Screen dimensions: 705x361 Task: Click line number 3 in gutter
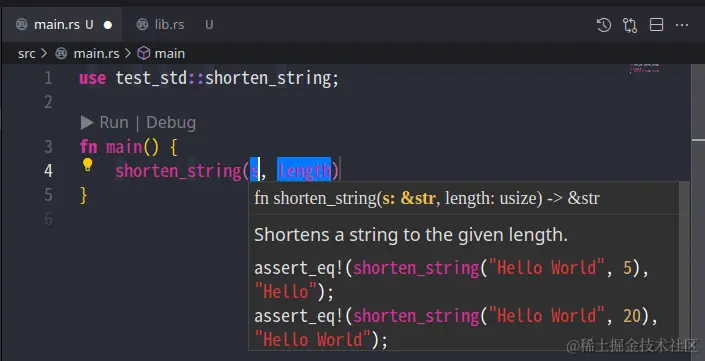(x=48, y=147)
